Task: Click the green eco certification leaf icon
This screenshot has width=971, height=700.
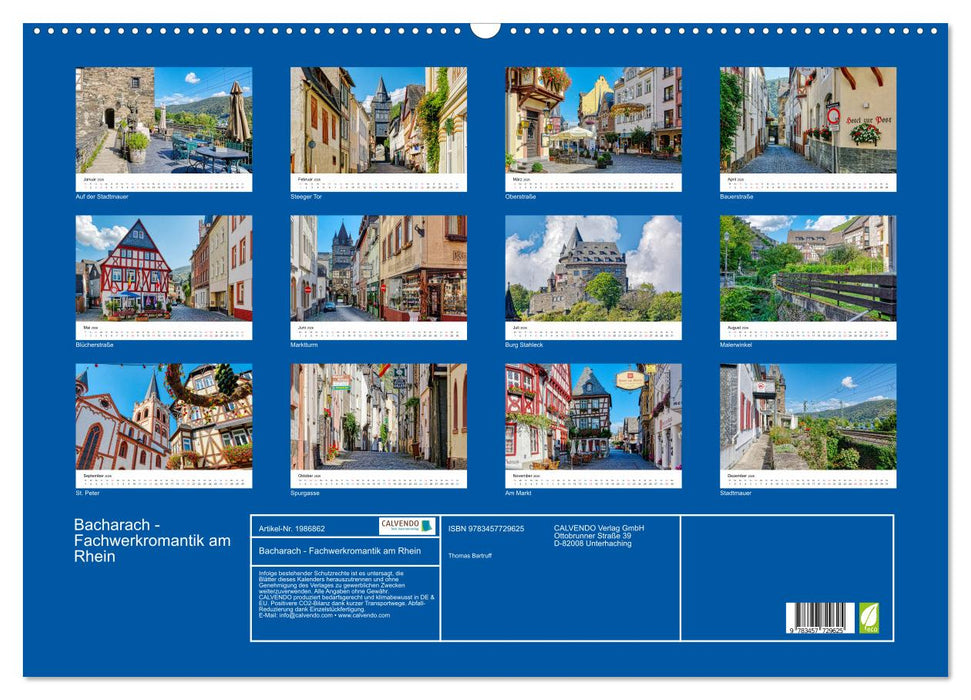Action: click(869, 617)
